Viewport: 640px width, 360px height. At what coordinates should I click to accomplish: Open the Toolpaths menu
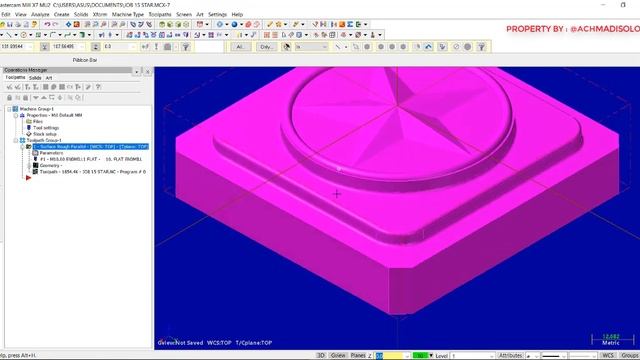tap(160, 14)
